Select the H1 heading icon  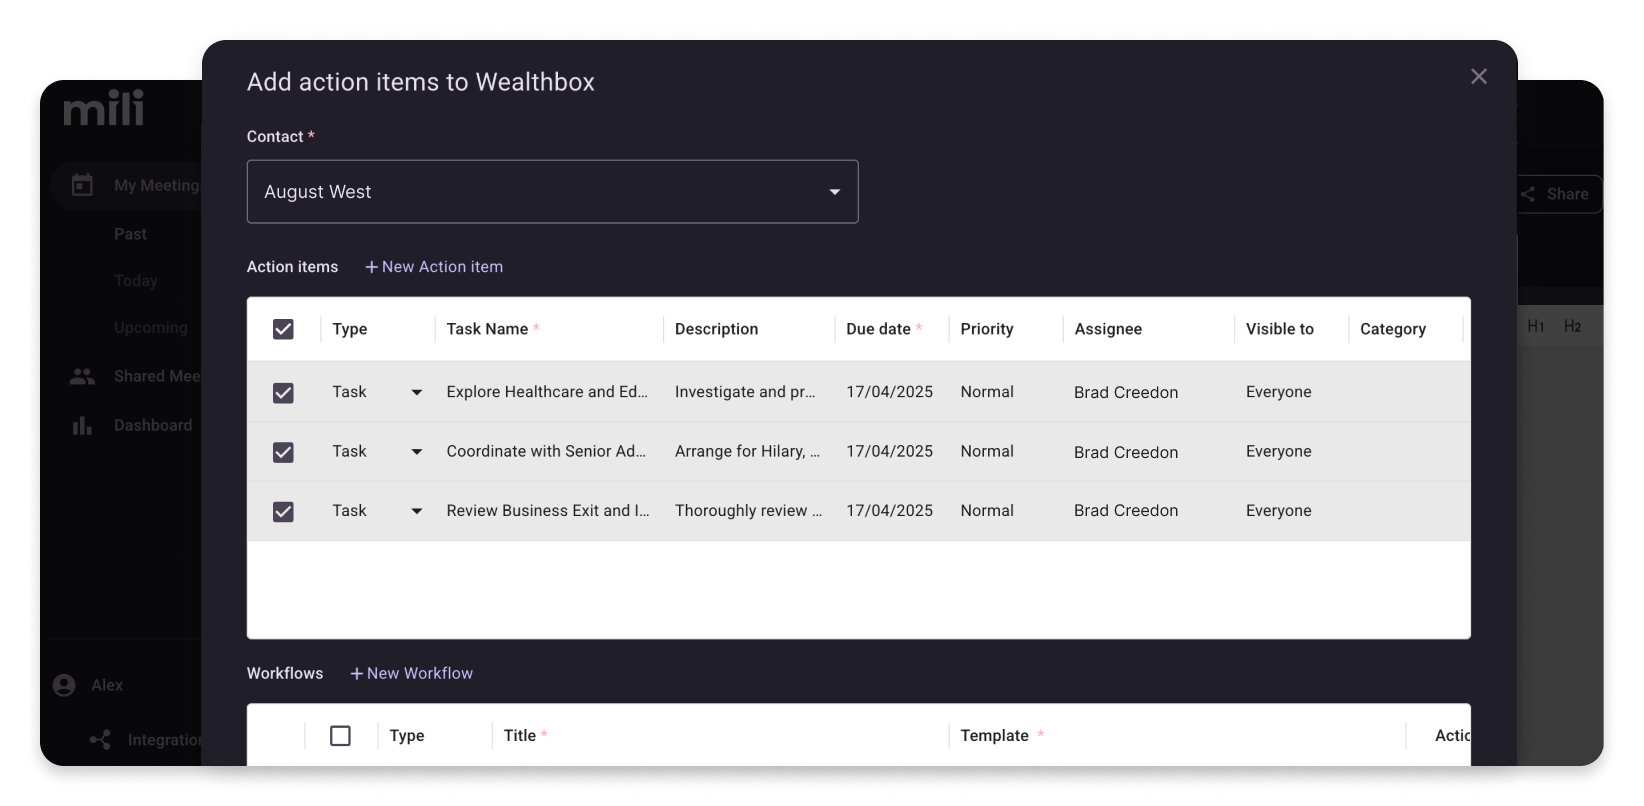pyautogui.click(x=1536, y=327)
